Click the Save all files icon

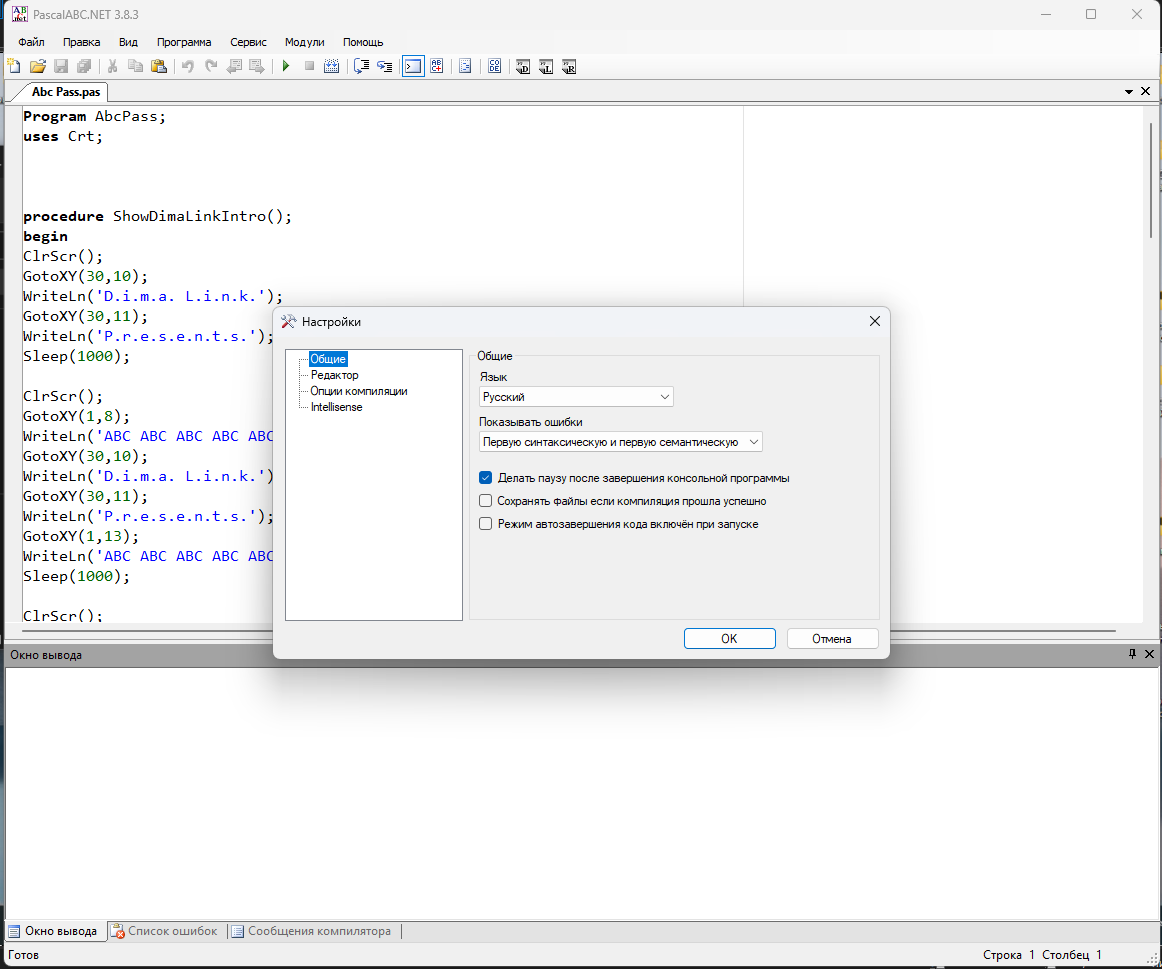(84, 66)
